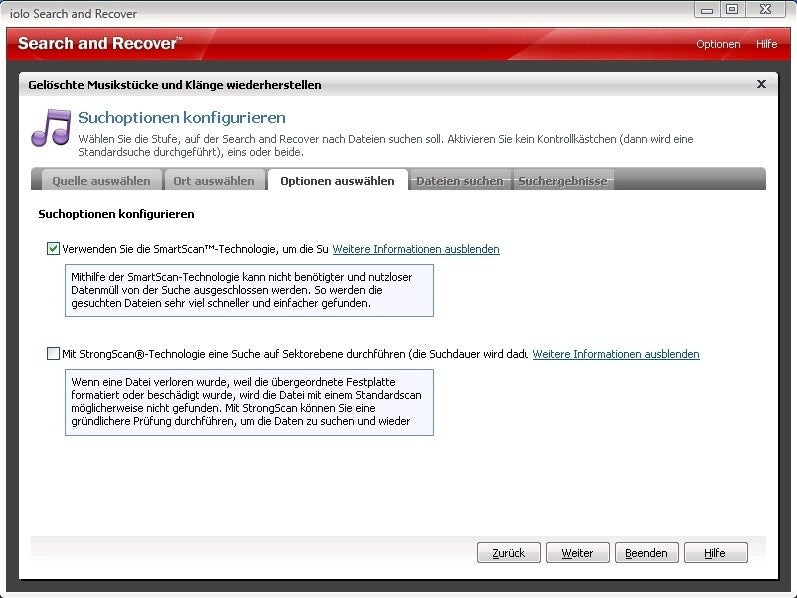Hide further information for SmartScan
The image size is (797, 598).
pos(416,249)
